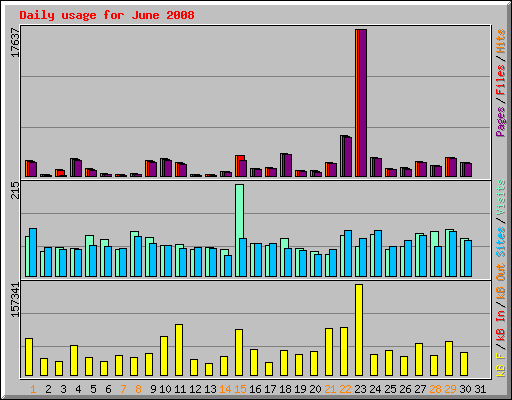512x400 pixels.
Task: Click day 16 on the date axis
Action: pyautogui.click(x=255, y=389)
